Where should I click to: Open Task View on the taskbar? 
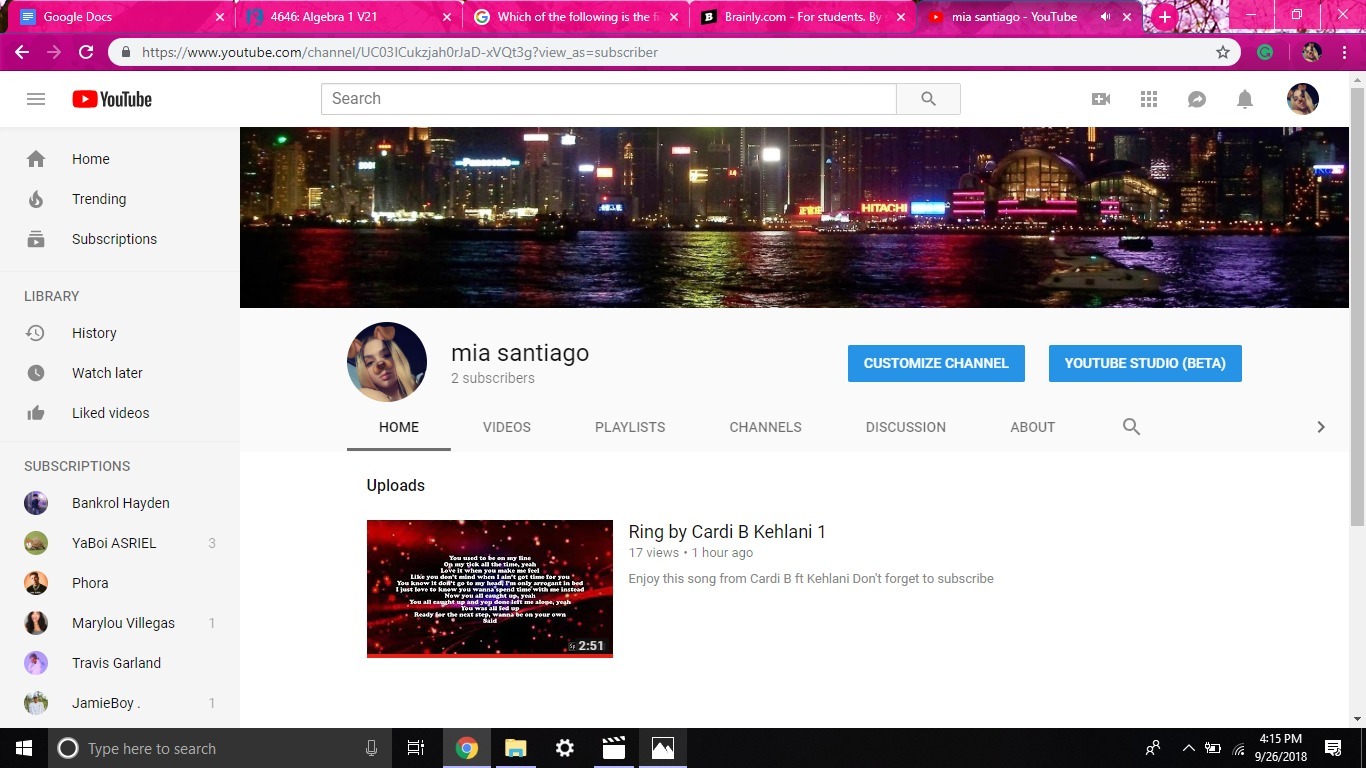click(416, 748)
